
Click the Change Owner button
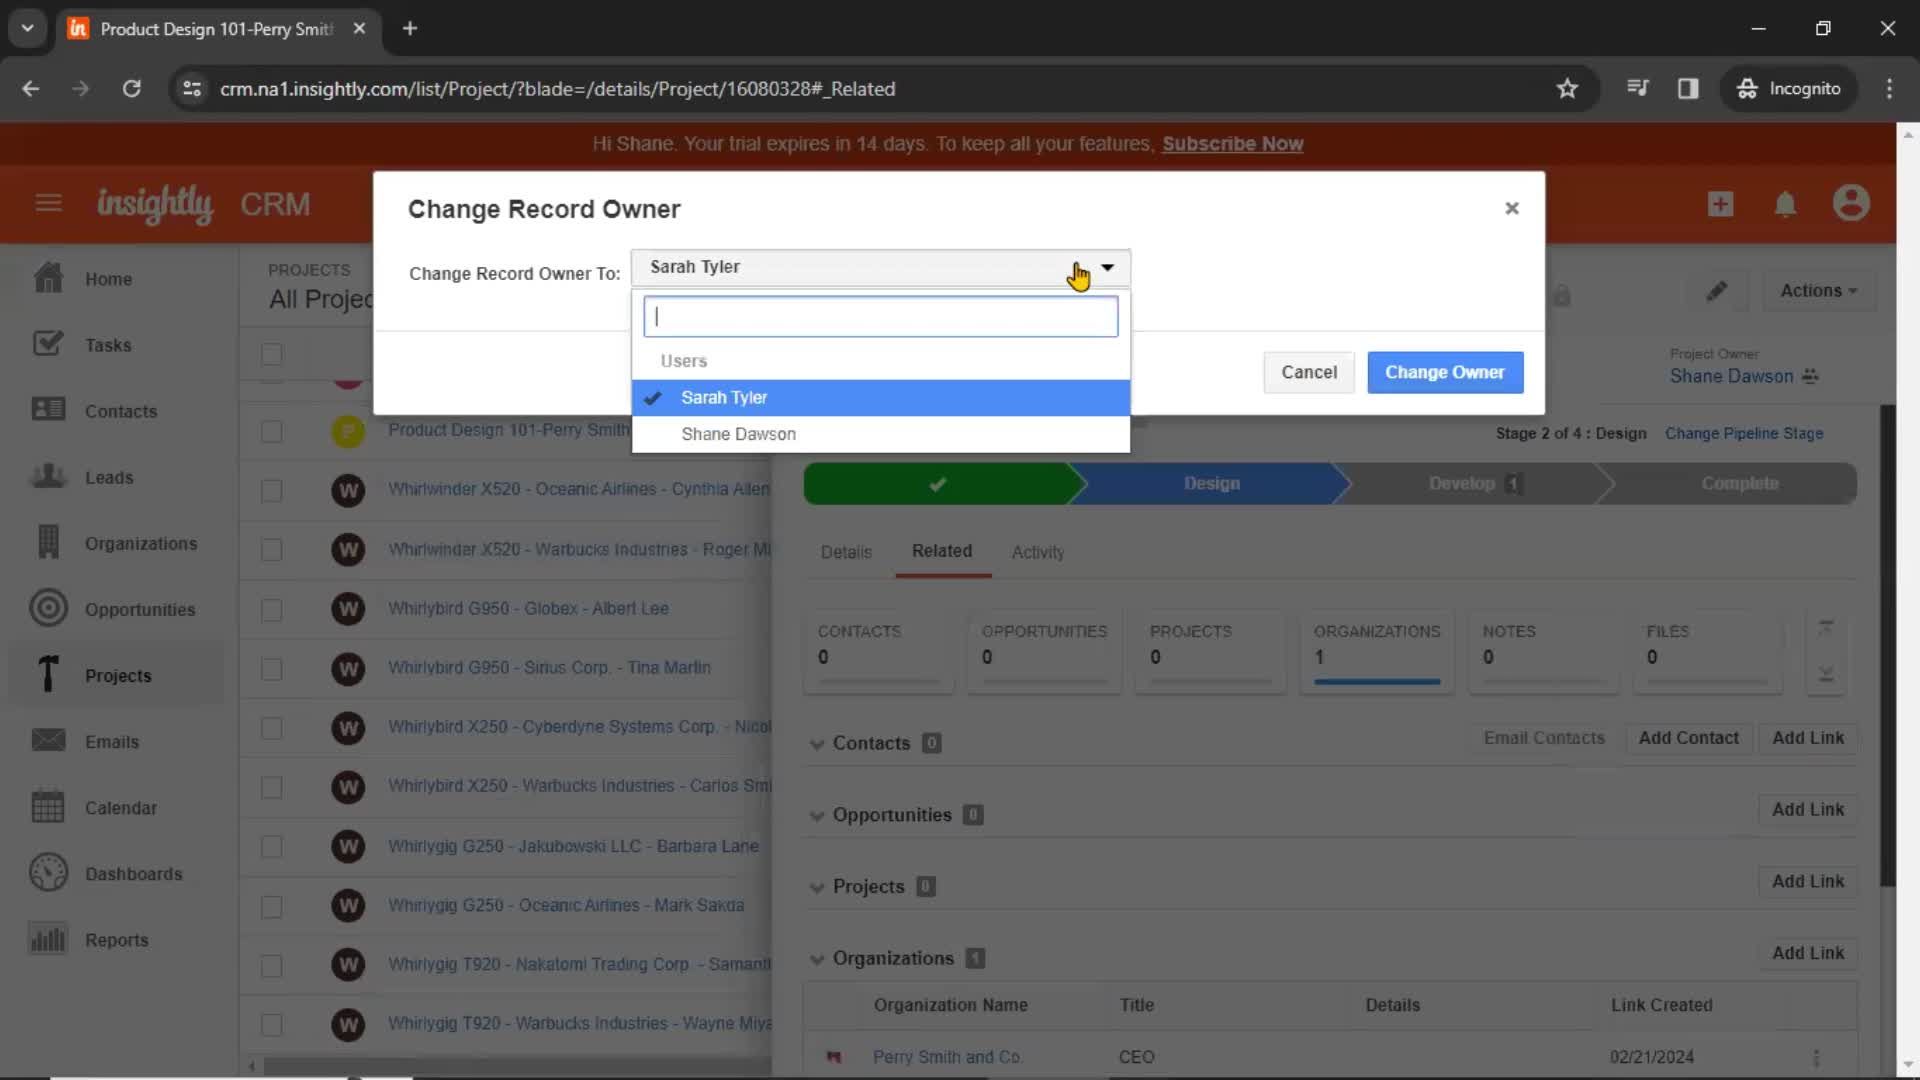(1445, 372)
